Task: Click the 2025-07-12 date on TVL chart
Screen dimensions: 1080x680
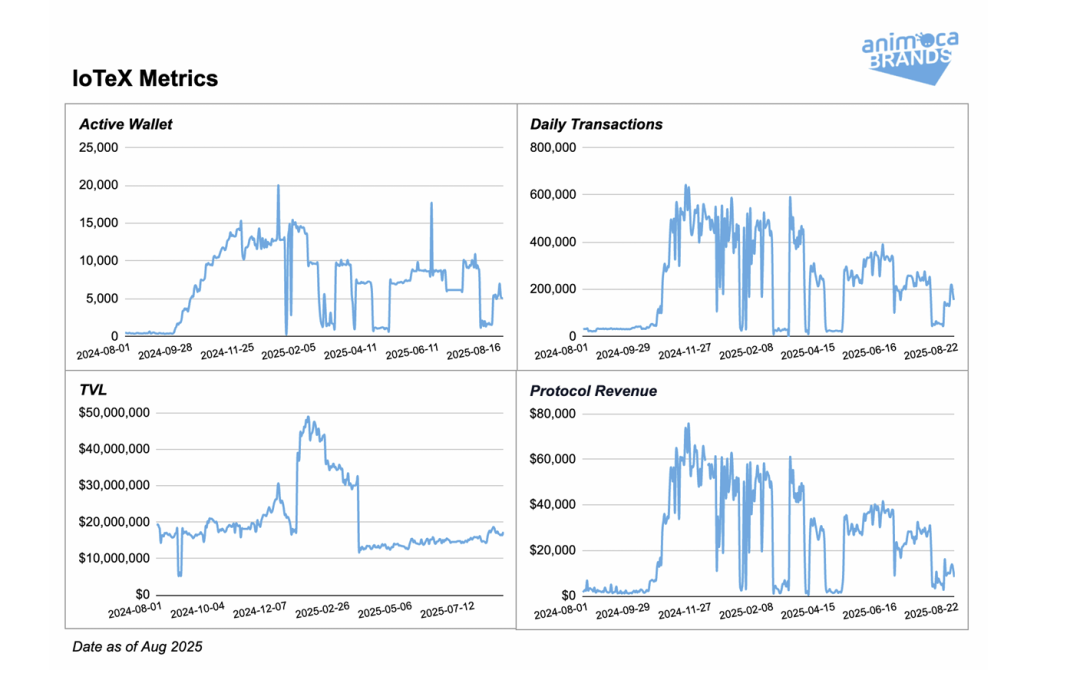Action: [x=450, y=610]
